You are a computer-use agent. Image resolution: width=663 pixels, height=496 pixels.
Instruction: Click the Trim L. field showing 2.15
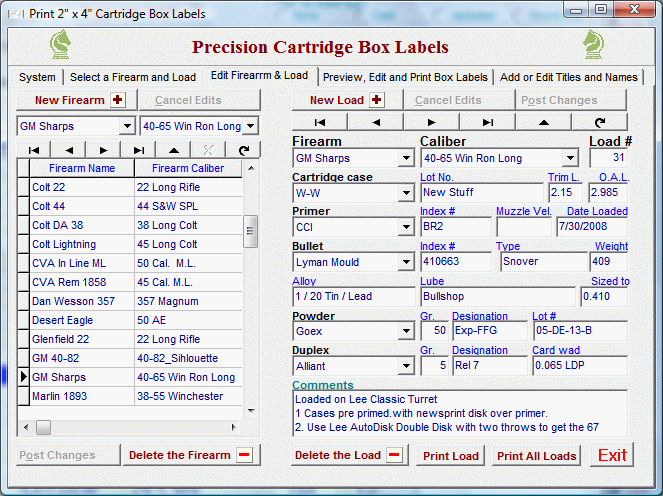(x=565, y=192)
